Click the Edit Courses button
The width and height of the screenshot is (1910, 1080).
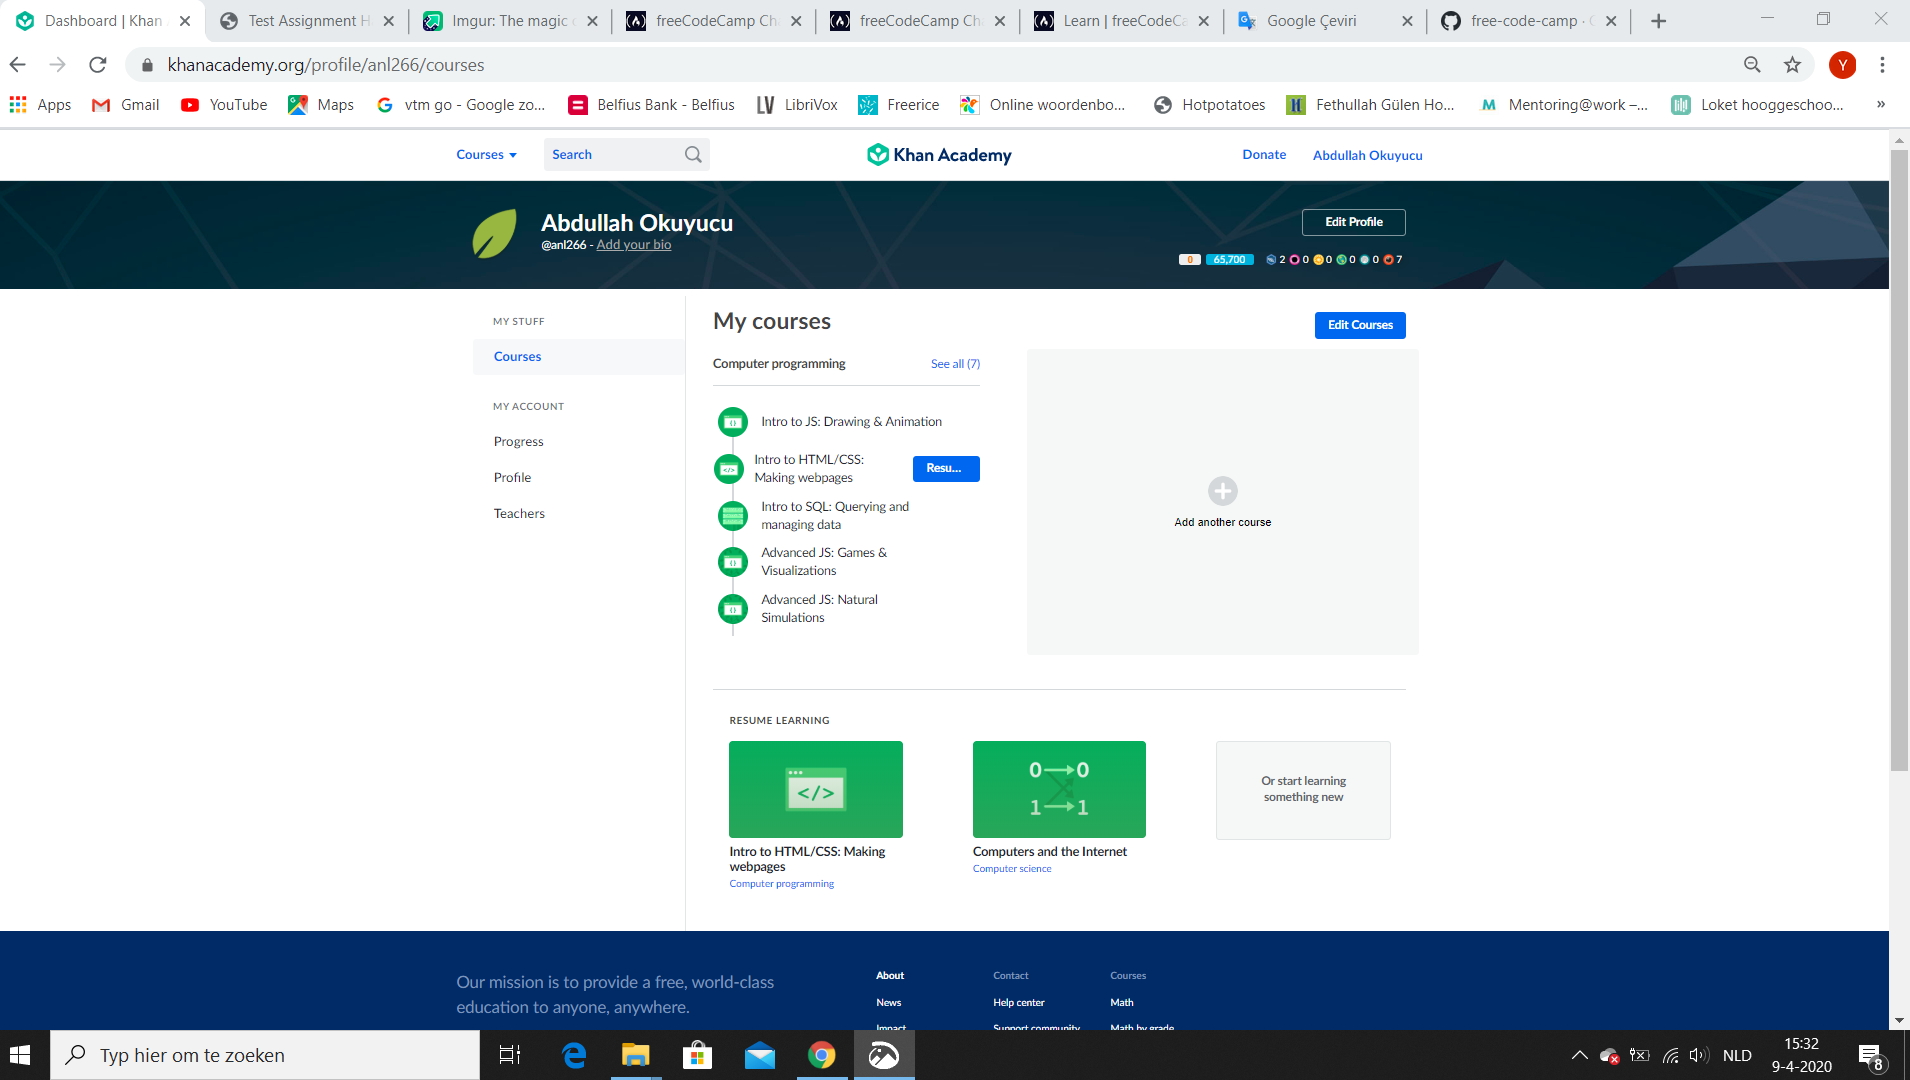(x=1359, y=325)
